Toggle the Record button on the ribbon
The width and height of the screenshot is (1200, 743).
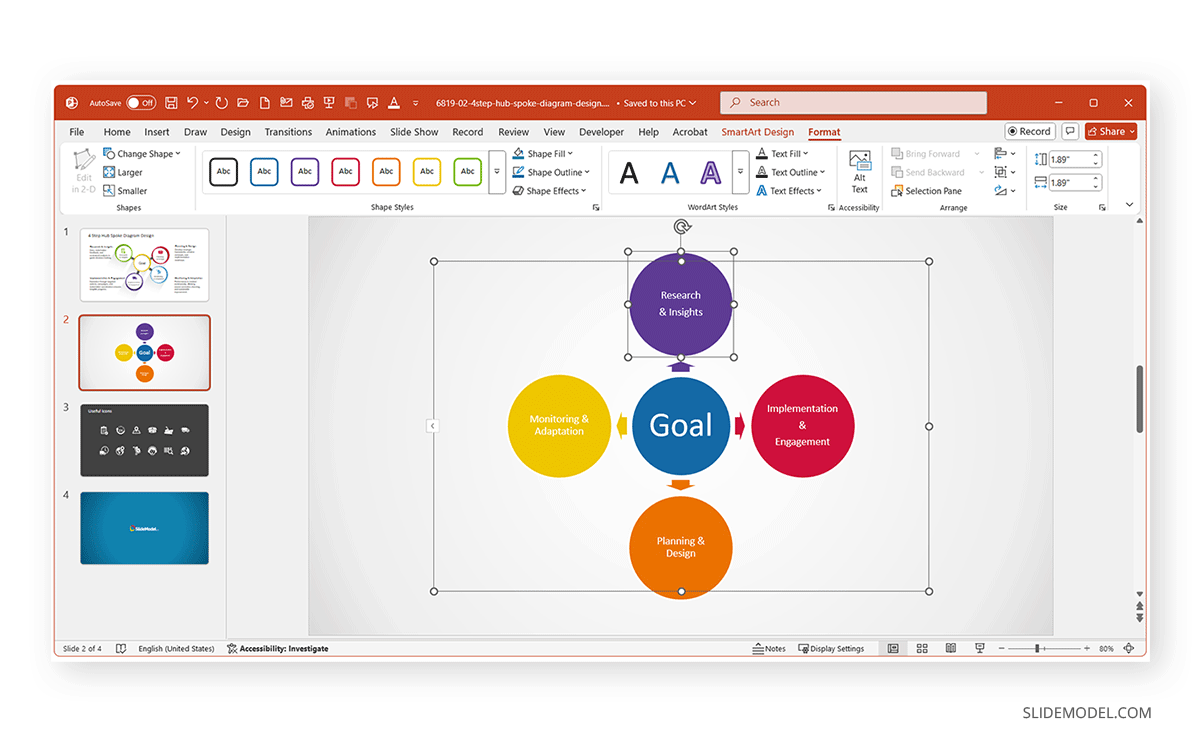coord(1029,131)
